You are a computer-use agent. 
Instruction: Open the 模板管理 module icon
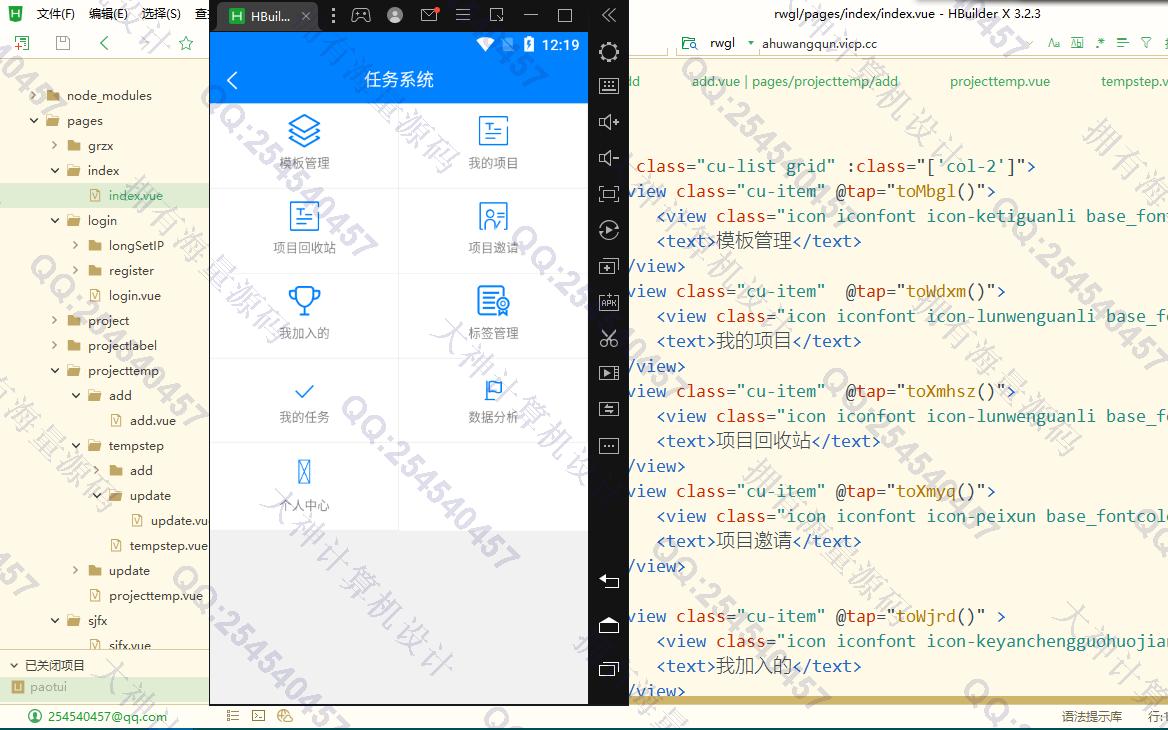pos(304,131)
